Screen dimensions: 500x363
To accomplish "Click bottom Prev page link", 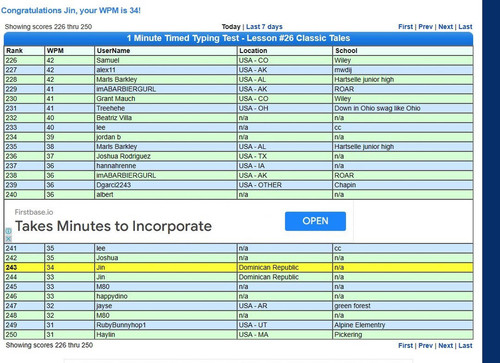I will pos(425,346).
